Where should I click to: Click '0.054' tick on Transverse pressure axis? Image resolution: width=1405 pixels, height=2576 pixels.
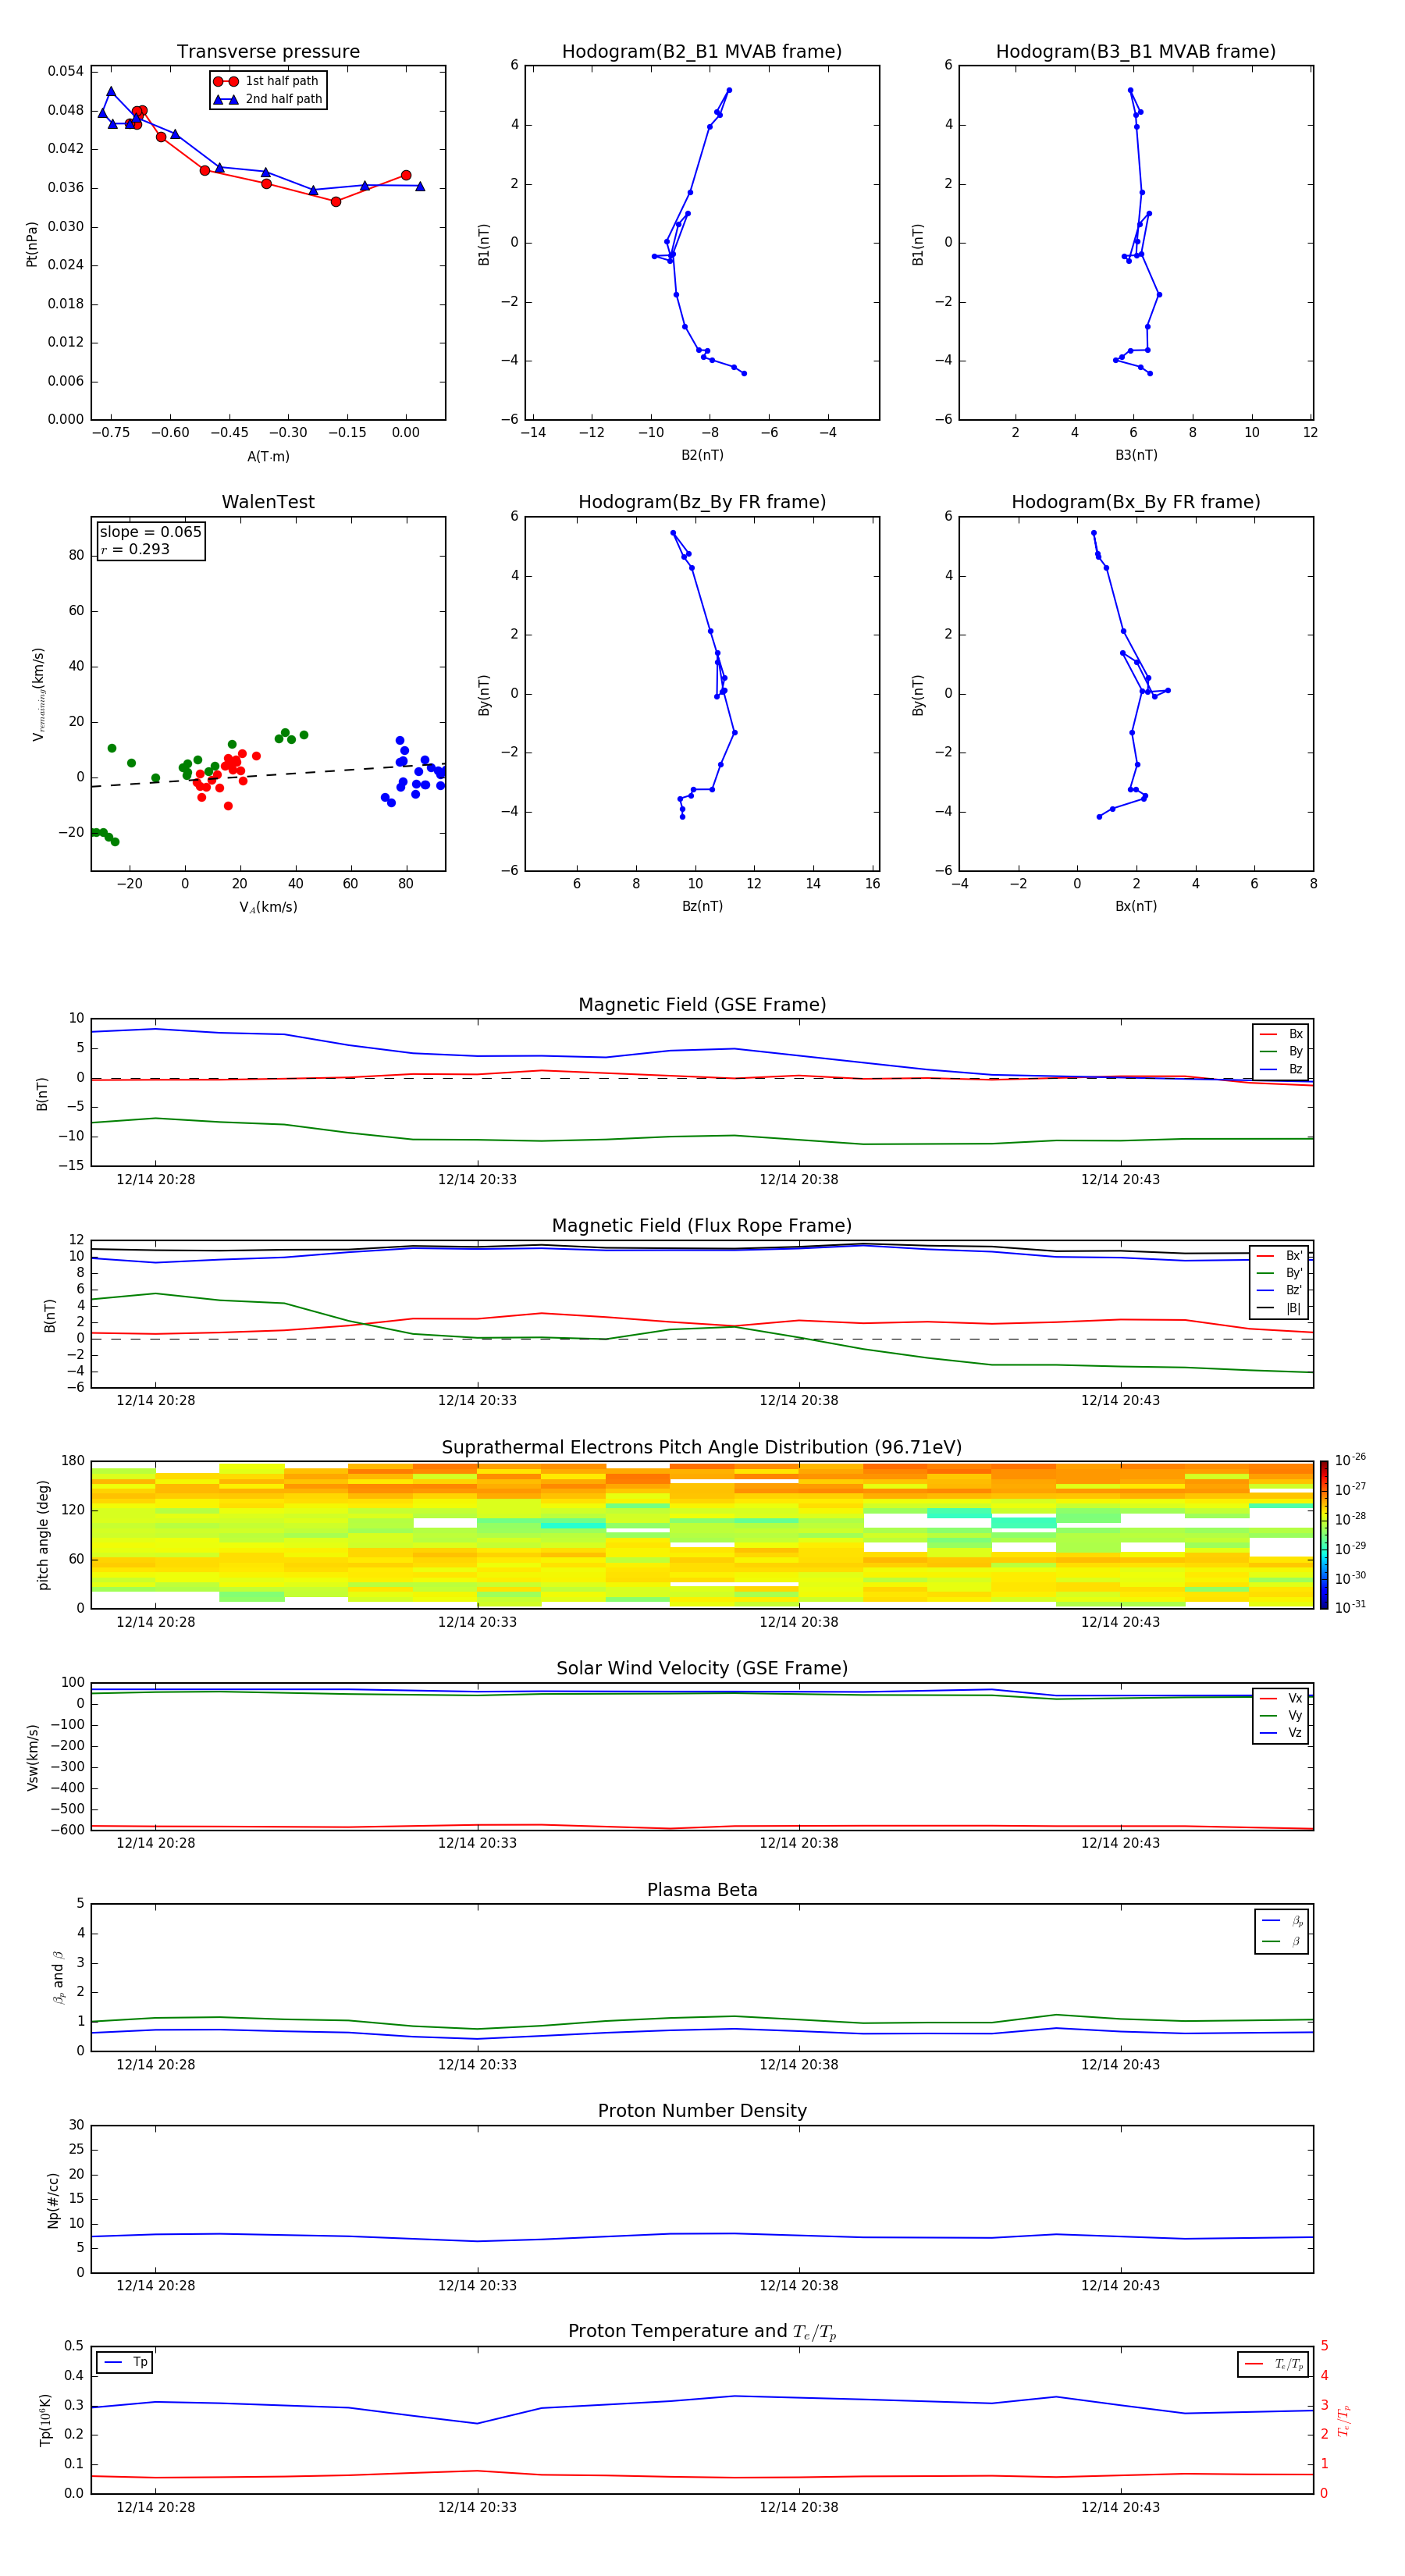[x=65, y=71]
